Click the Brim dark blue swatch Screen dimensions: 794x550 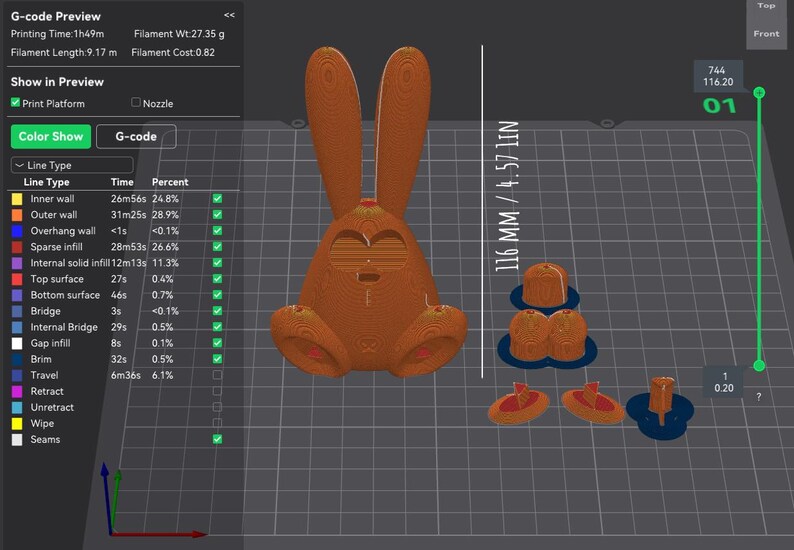[17, 359]
